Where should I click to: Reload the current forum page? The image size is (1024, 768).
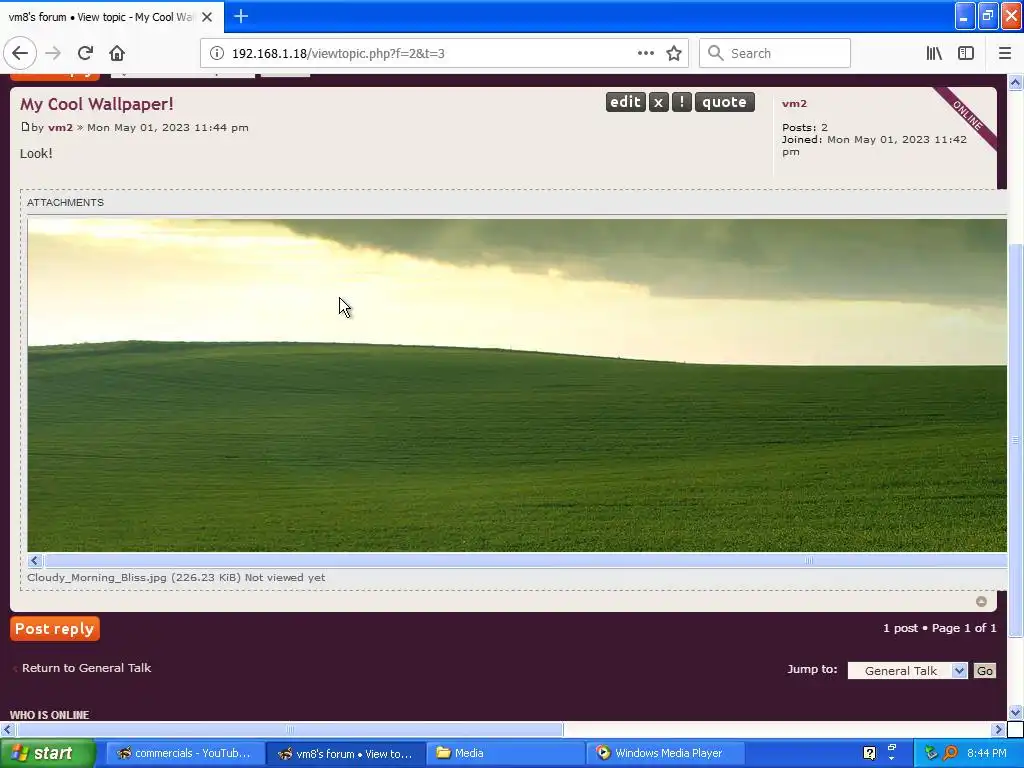tap(85, 53)
